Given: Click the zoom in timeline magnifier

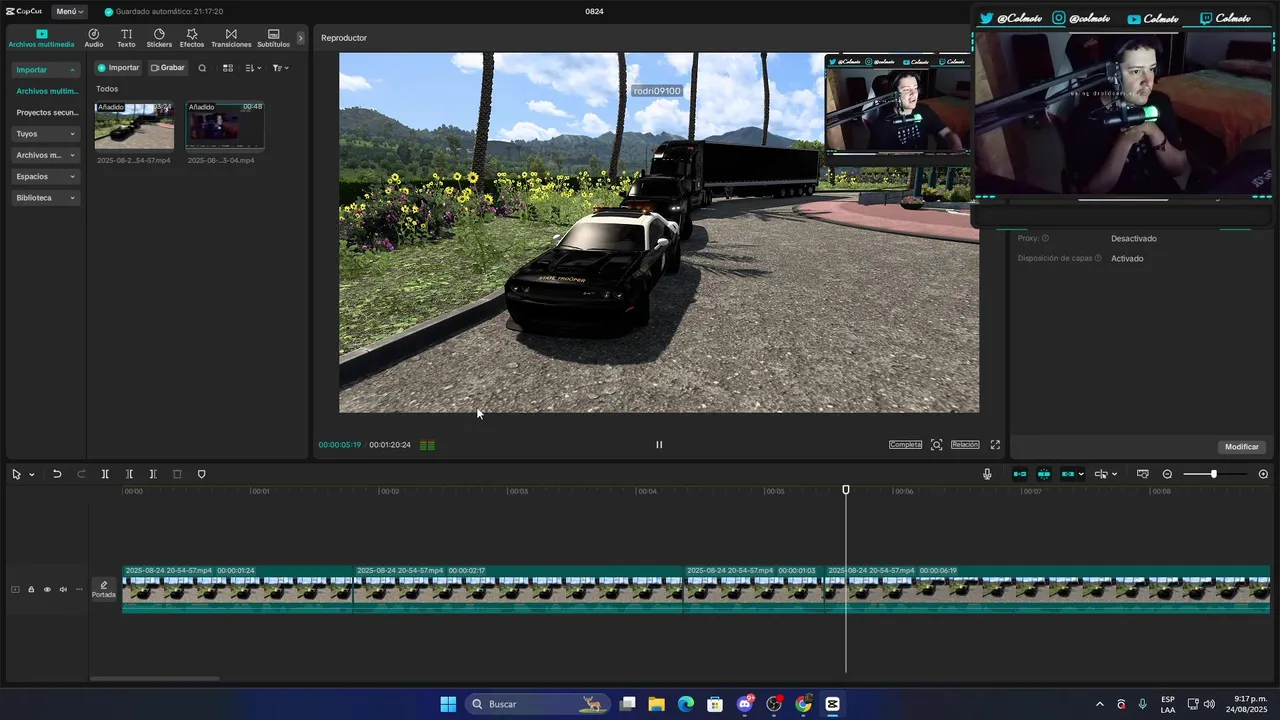Looking at the screenshot, I should click(1263, 474).
